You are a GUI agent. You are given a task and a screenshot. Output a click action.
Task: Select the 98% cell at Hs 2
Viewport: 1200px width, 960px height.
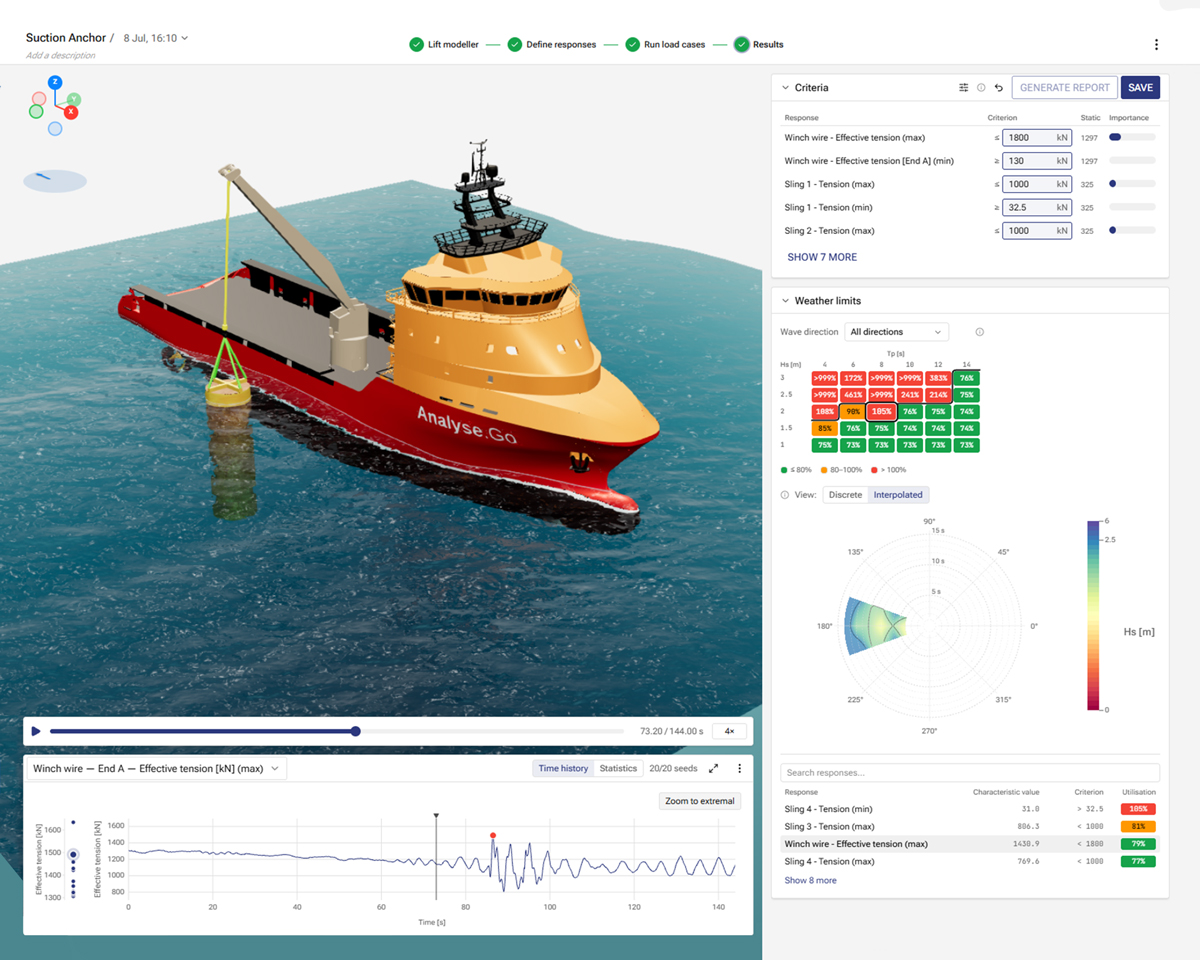(853, 411)
